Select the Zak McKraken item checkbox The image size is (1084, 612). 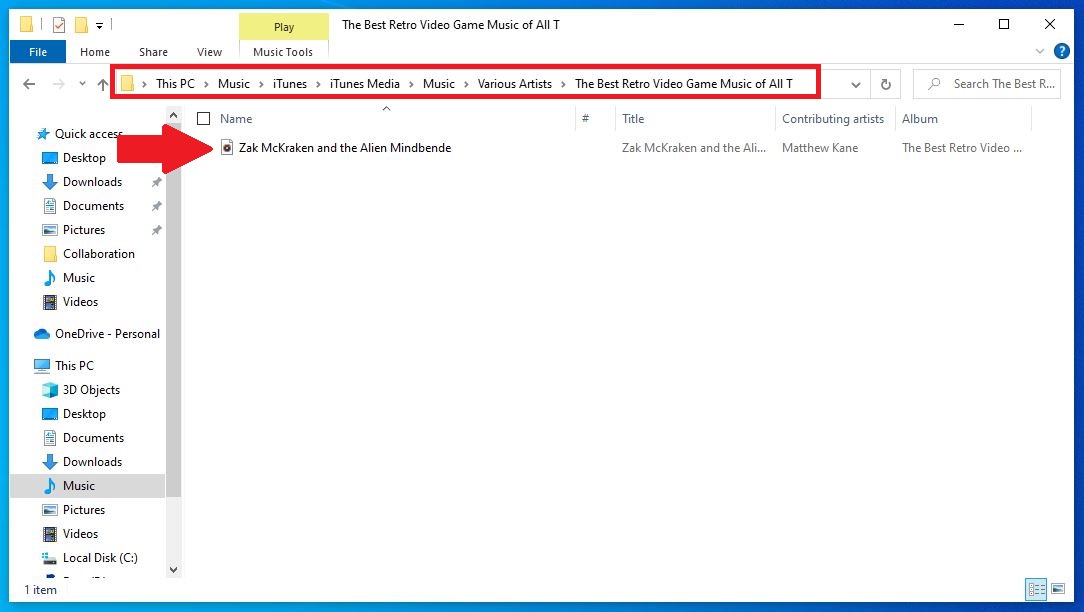tap(206, 147)
